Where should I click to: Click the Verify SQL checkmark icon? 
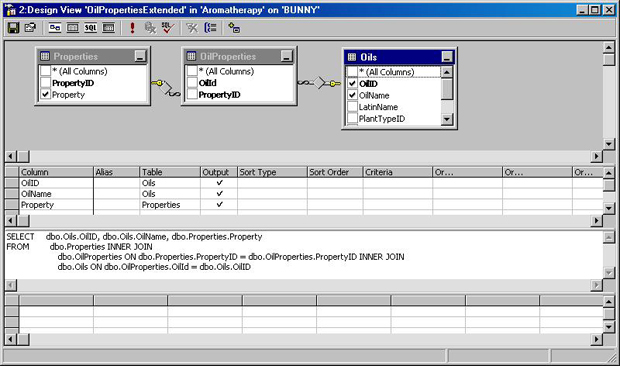pyautogui.click(x=168, y=28)
